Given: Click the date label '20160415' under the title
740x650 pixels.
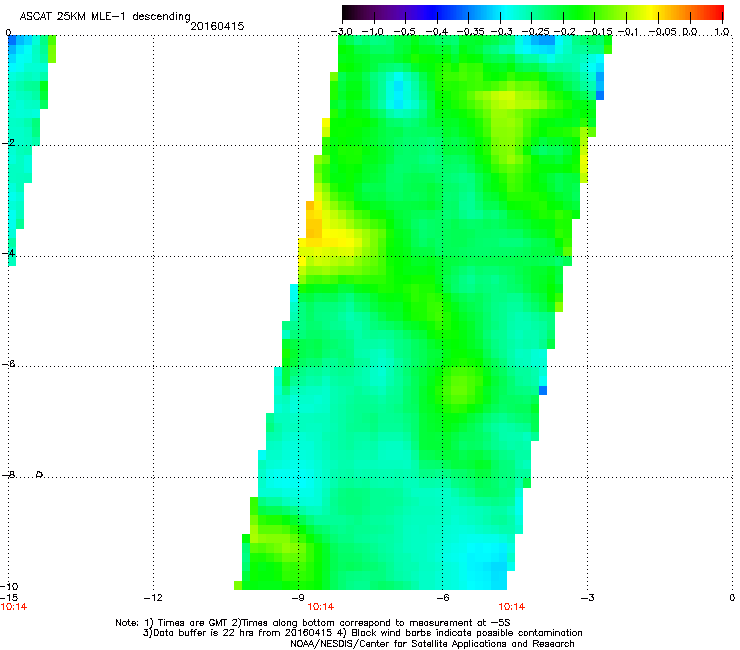Looking at the screenshot, I should (217, 26).
